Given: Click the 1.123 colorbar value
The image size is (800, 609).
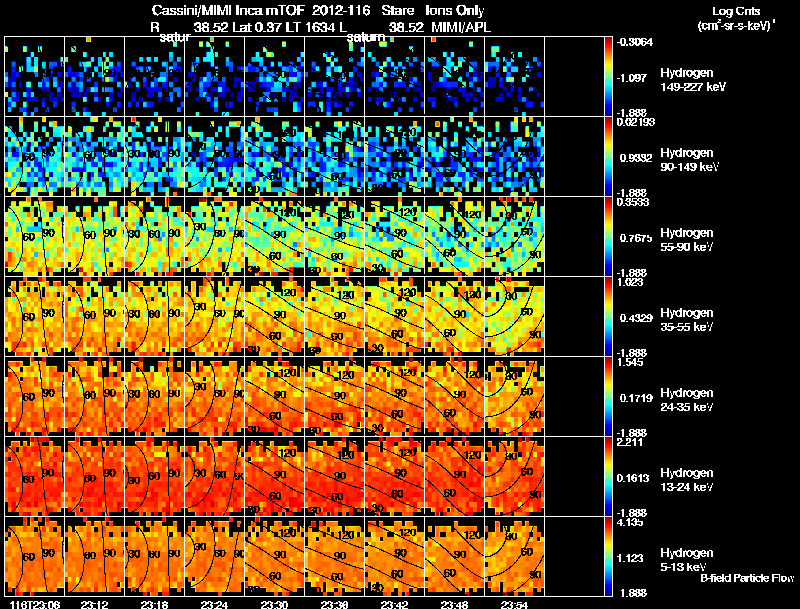Looking at the screenshot, I should [x=630, y=558].
